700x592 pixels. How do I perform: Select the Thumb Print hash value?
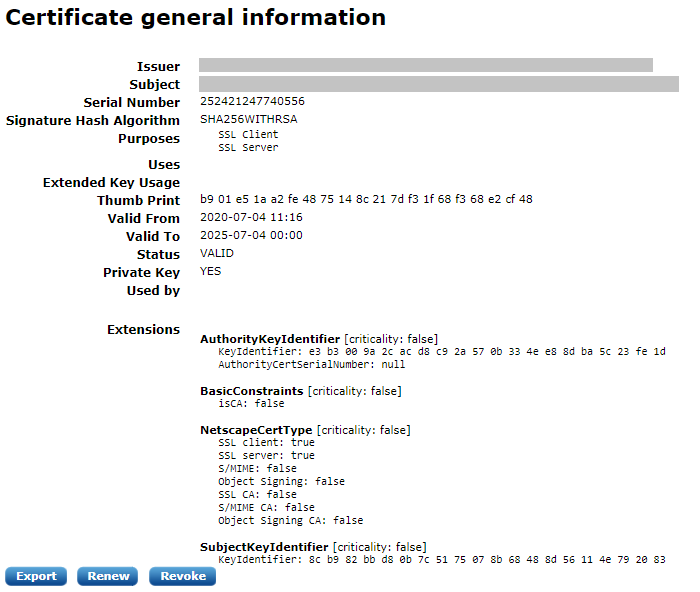point(366,200)
